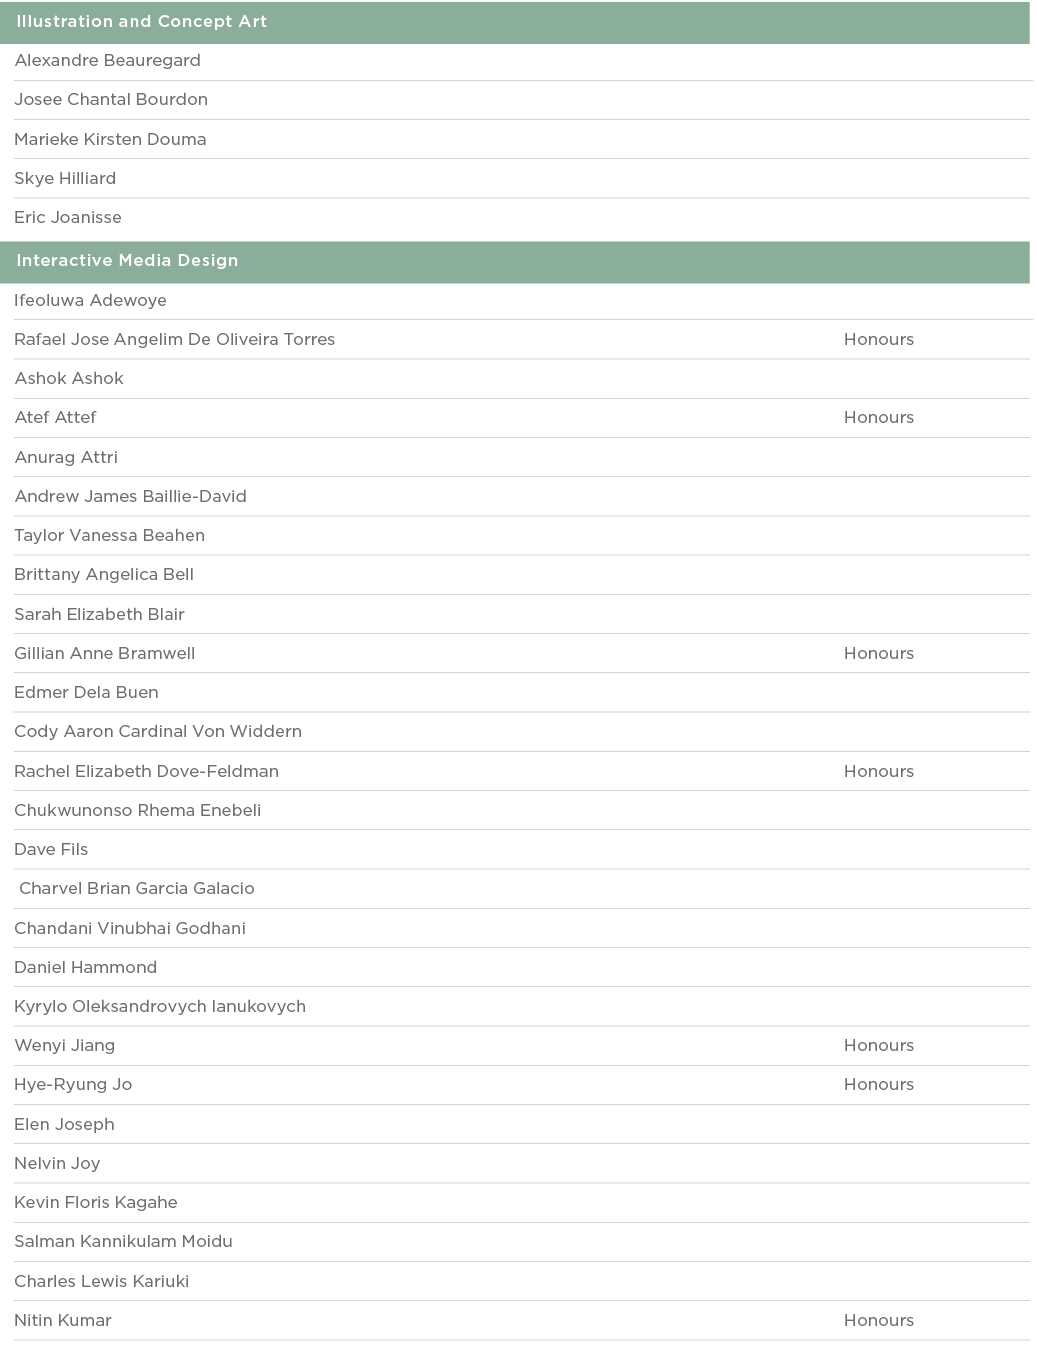
Task: Select Kyrylo Oleksandrovych Ianukovych name
Action: point(160,1007)
